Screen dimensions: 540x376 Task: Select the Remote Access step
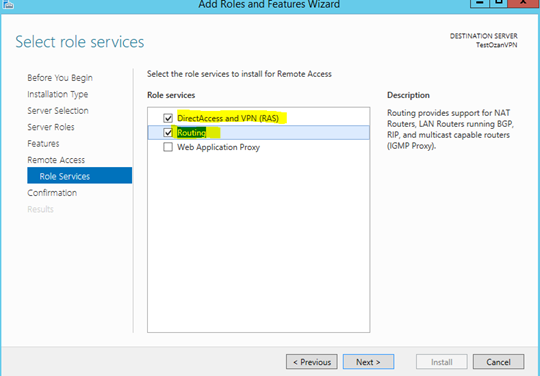pyautogui.click(x=56, y=160)
